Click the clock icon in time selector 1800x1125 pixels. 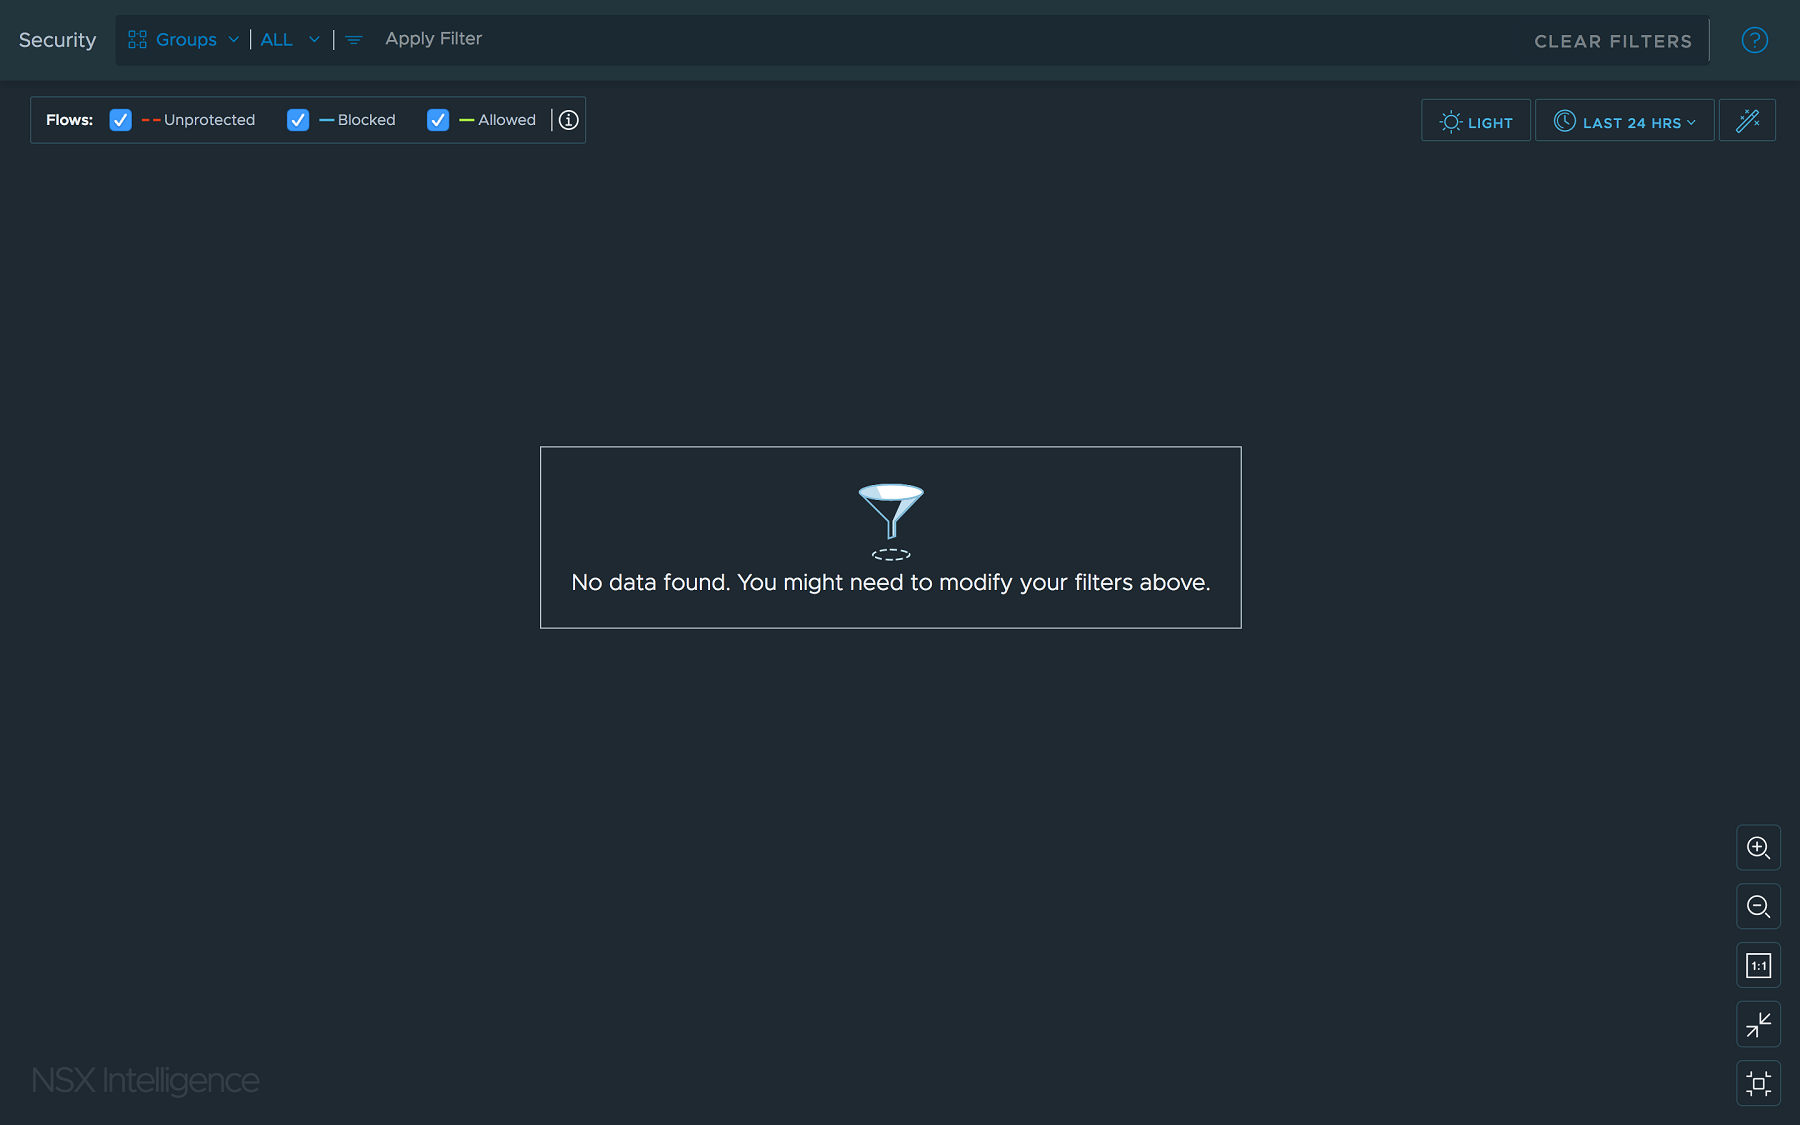point(1565,121)
